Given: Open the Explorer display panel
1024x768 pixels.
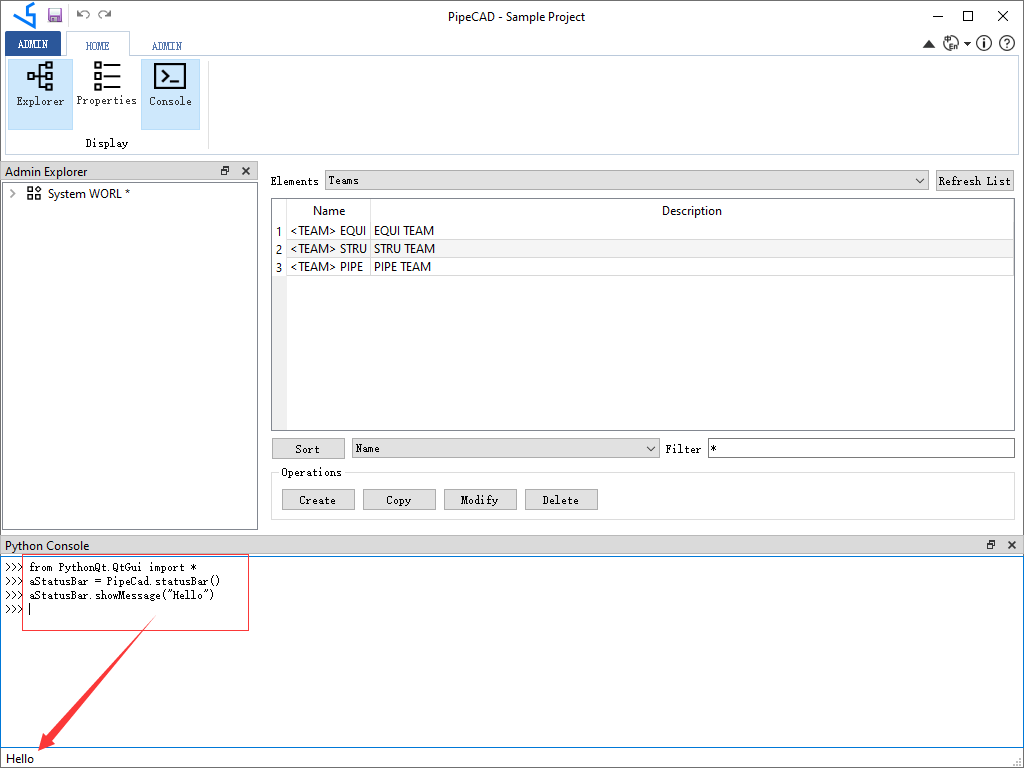Looking at the screenshot, I should pos(39,94).
